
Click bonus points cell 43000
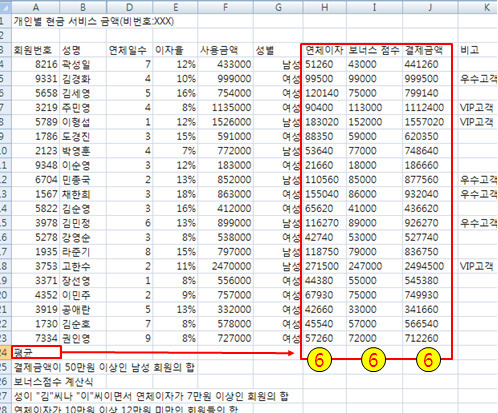click(374, 64)
